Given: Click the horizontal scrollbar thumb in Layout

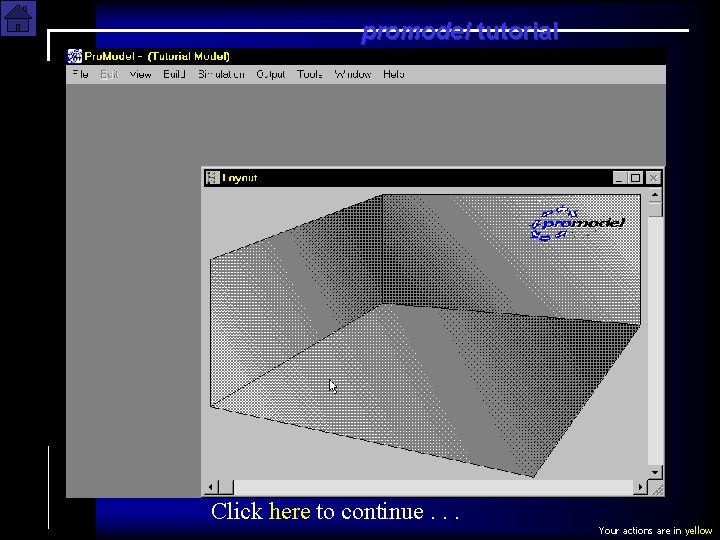Looking at the screenshot, I should click(x=226, y=487).
